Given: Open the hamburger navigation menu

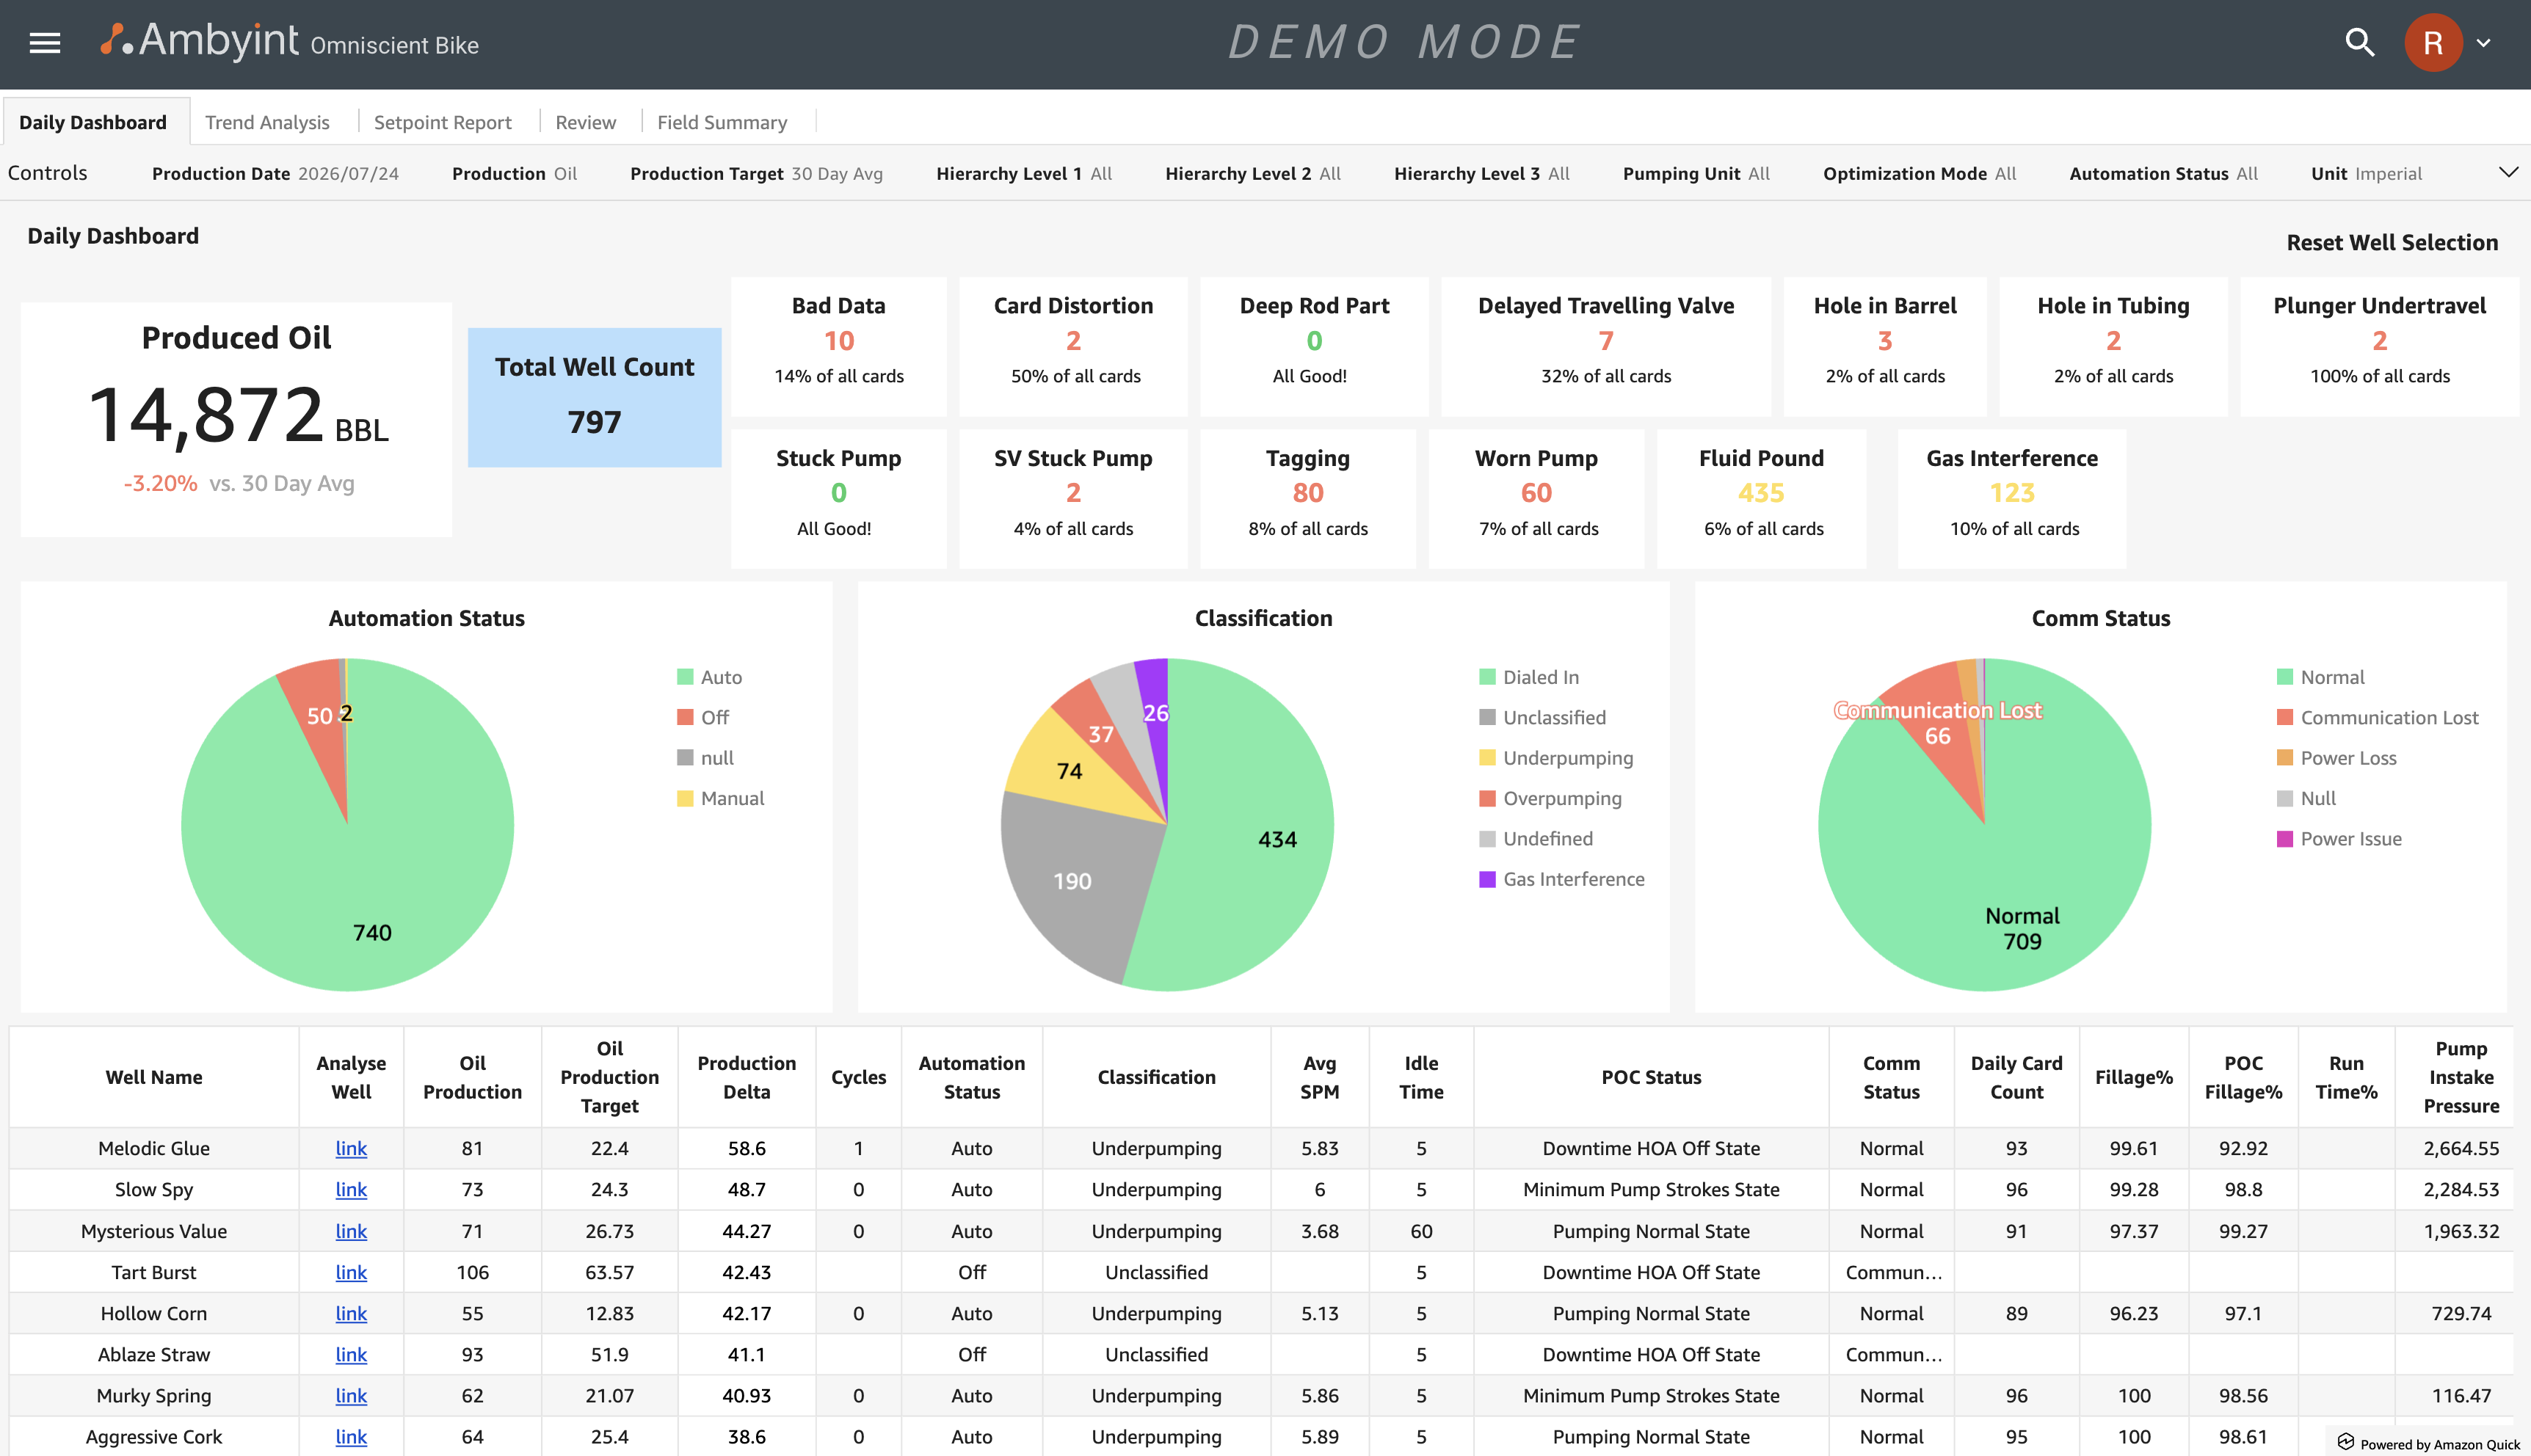Looking at the screenshot, I should pos(45,43).
